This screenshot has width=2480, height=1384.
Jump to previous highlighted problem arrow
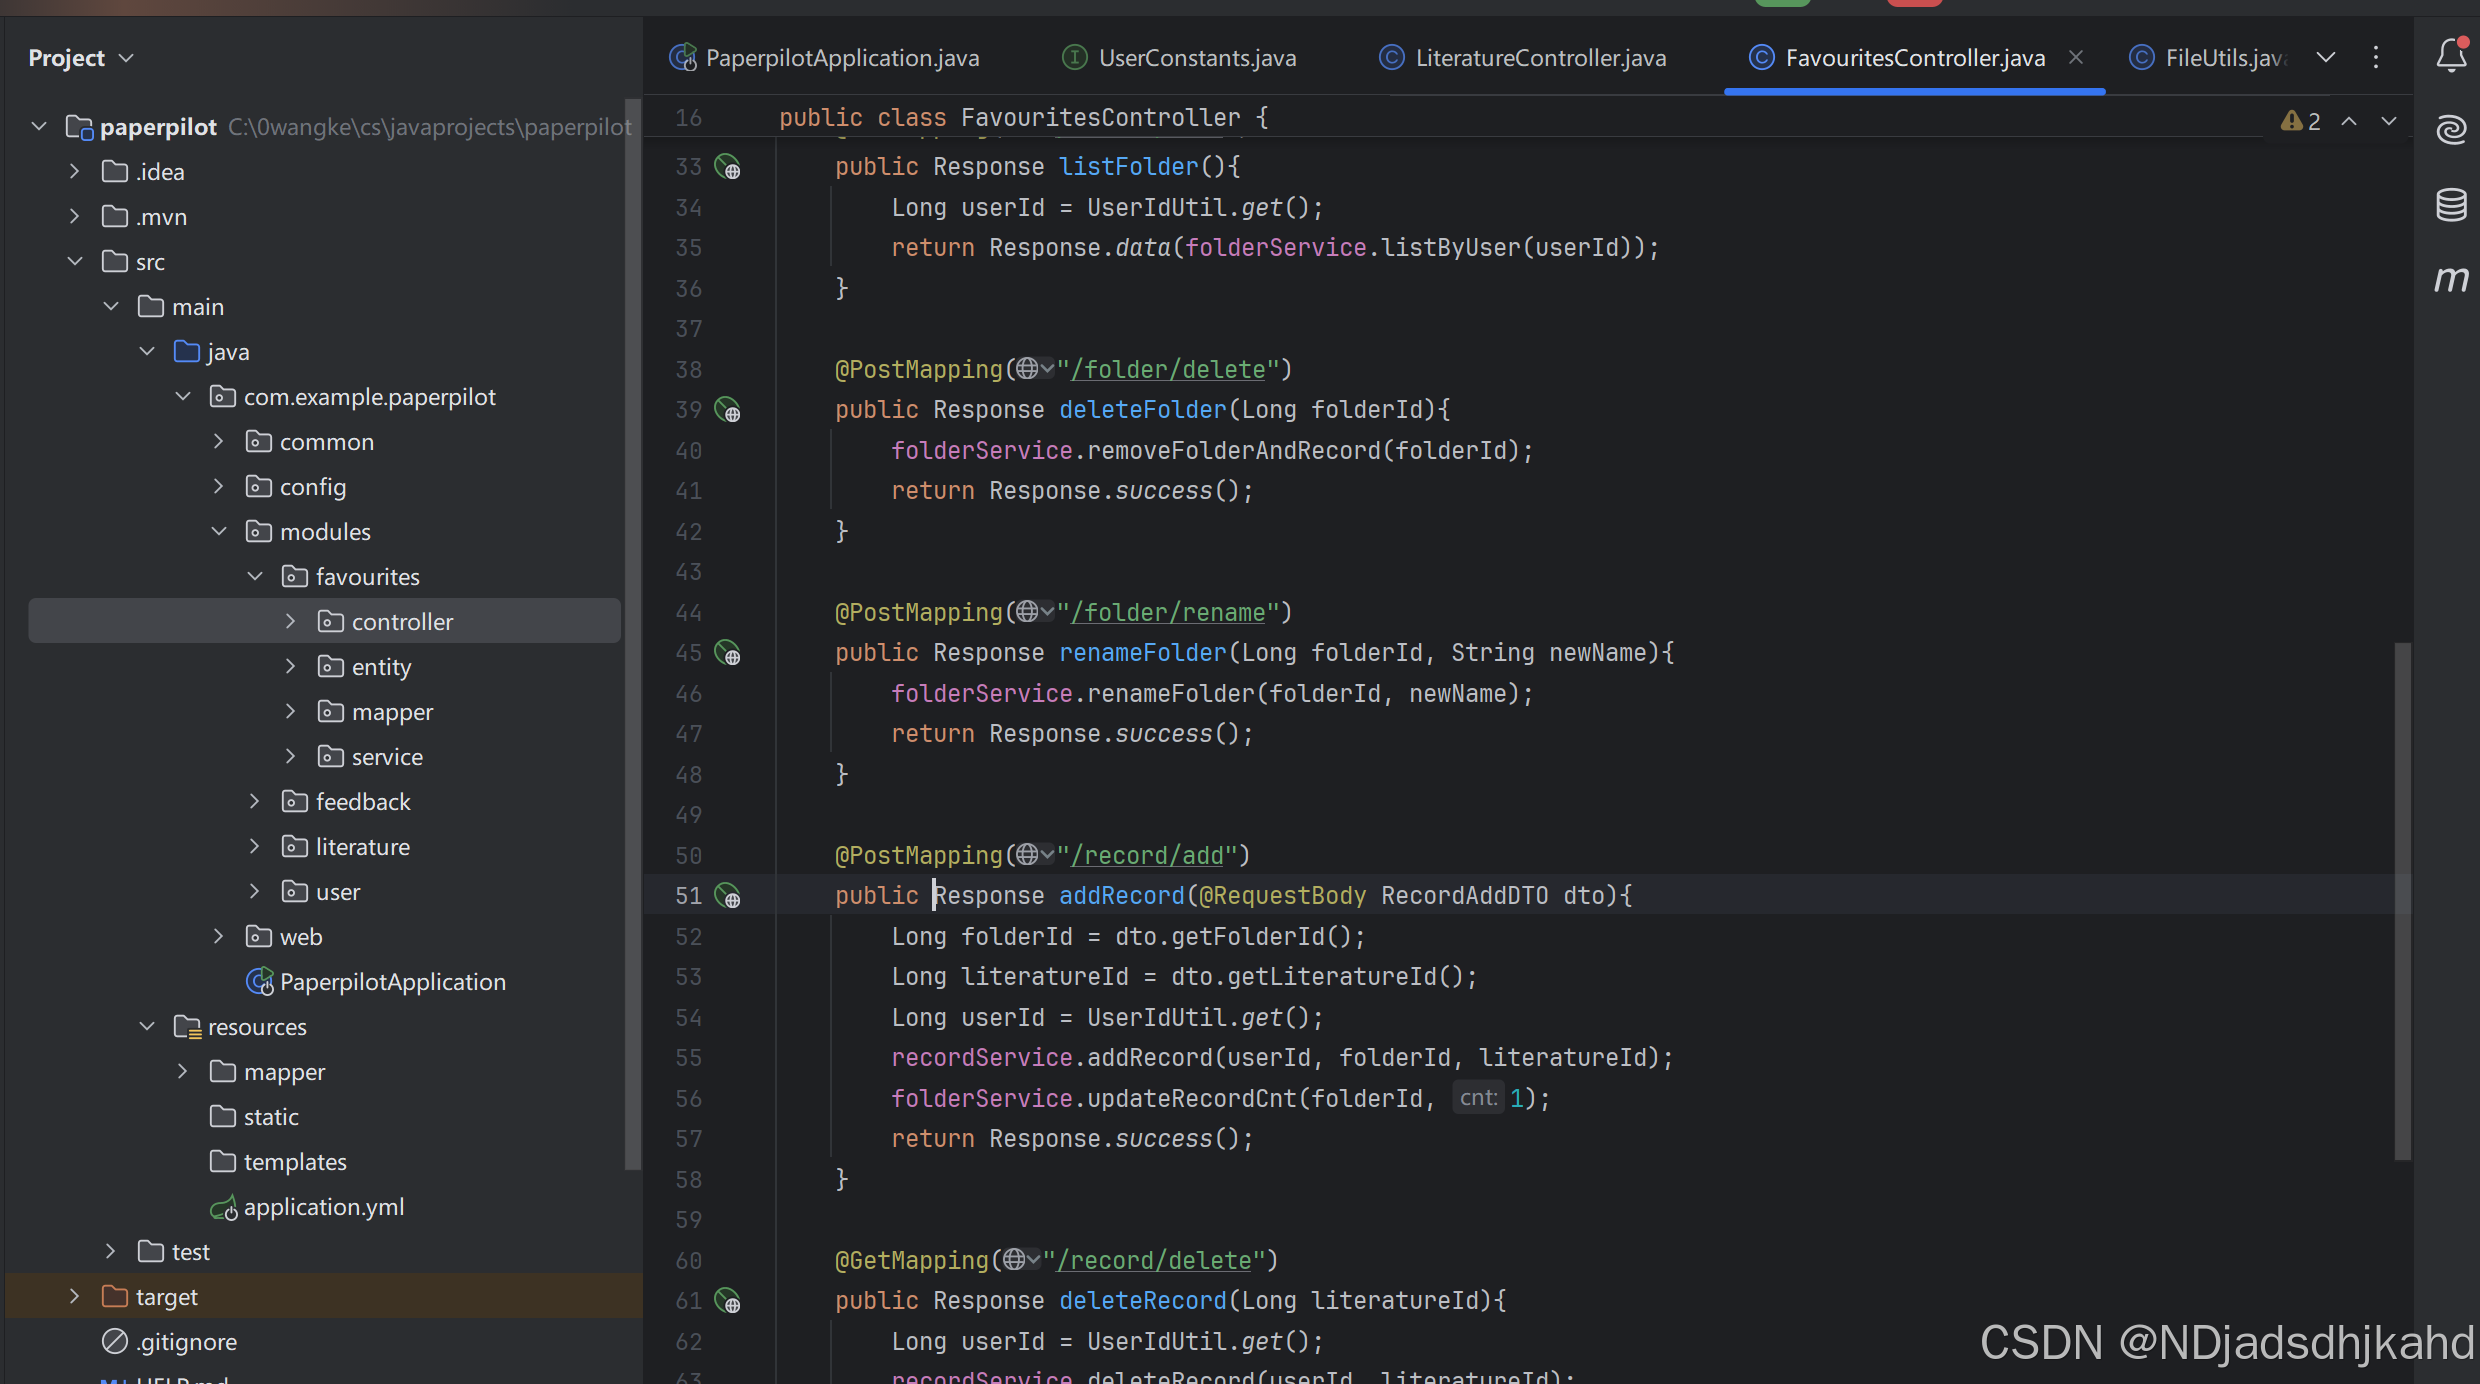(x=2349, y=121)
